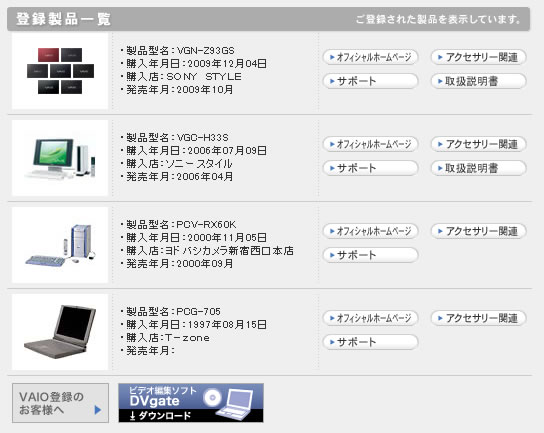
Task: Select the text 購入店：ヨドバシカメラ新宿西口本店
Action: pyautogui.click(x=210, y=251)
